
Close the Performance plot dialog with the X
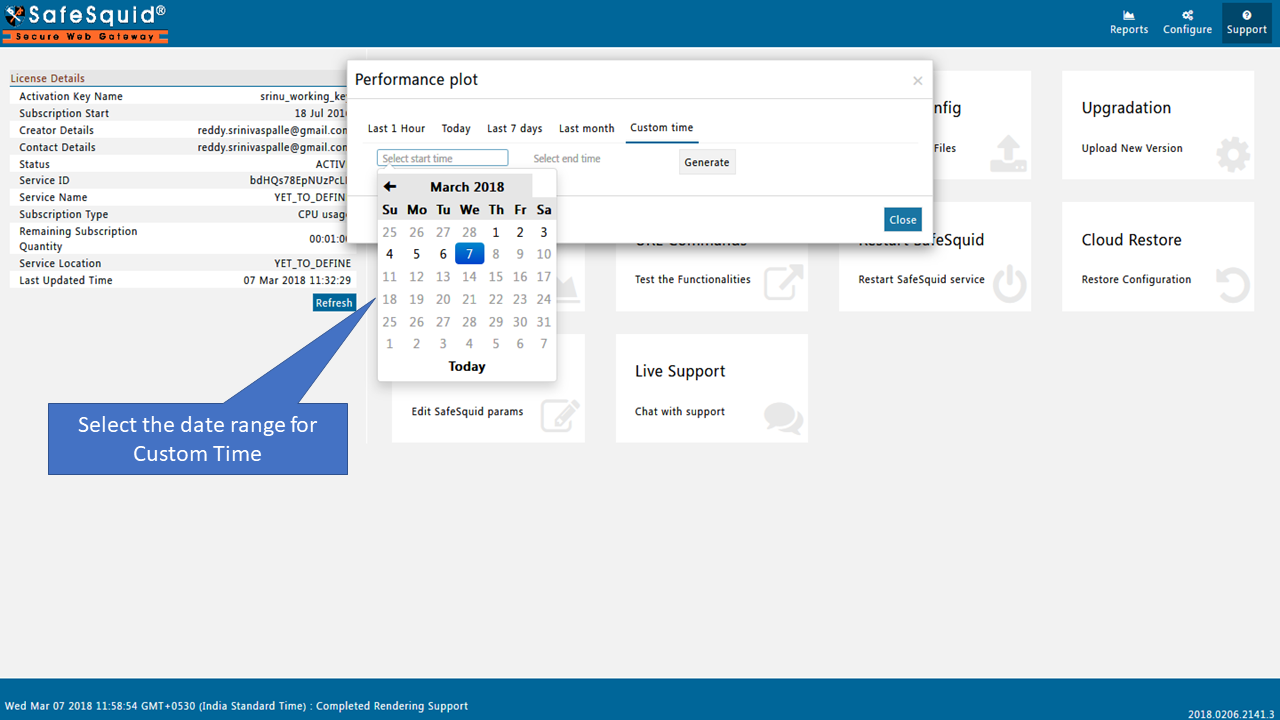(917, 81)
